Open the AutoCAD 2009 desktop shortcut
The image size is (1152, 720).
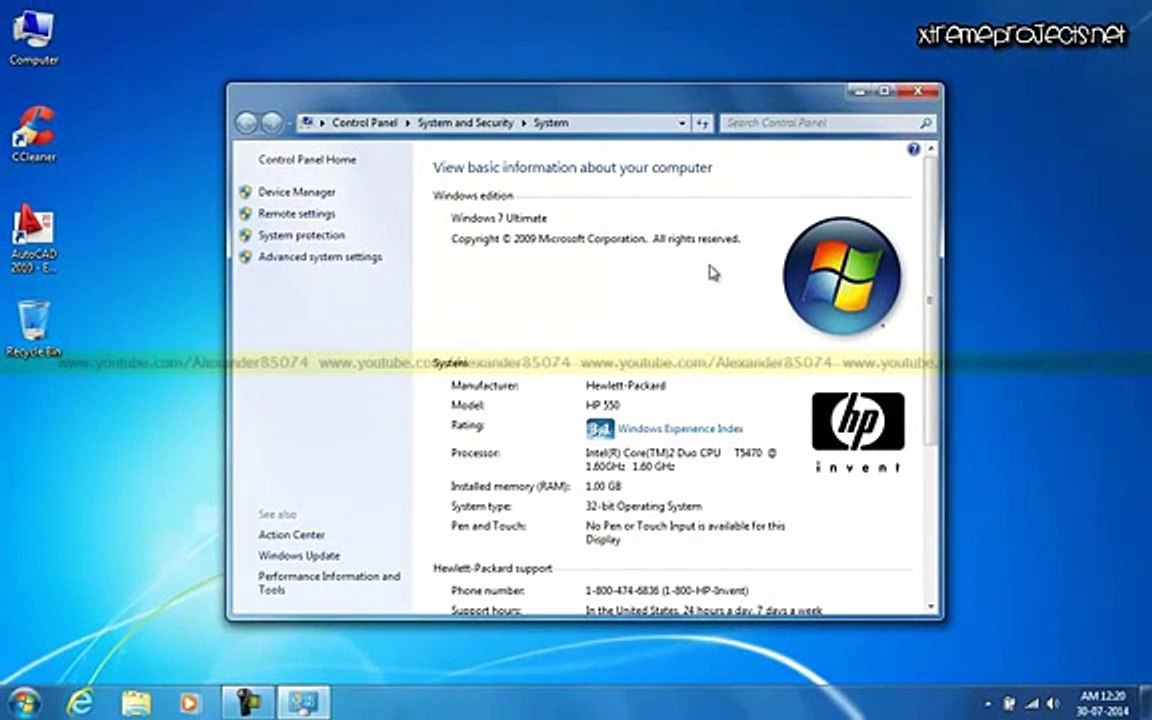tap(33, 238)
